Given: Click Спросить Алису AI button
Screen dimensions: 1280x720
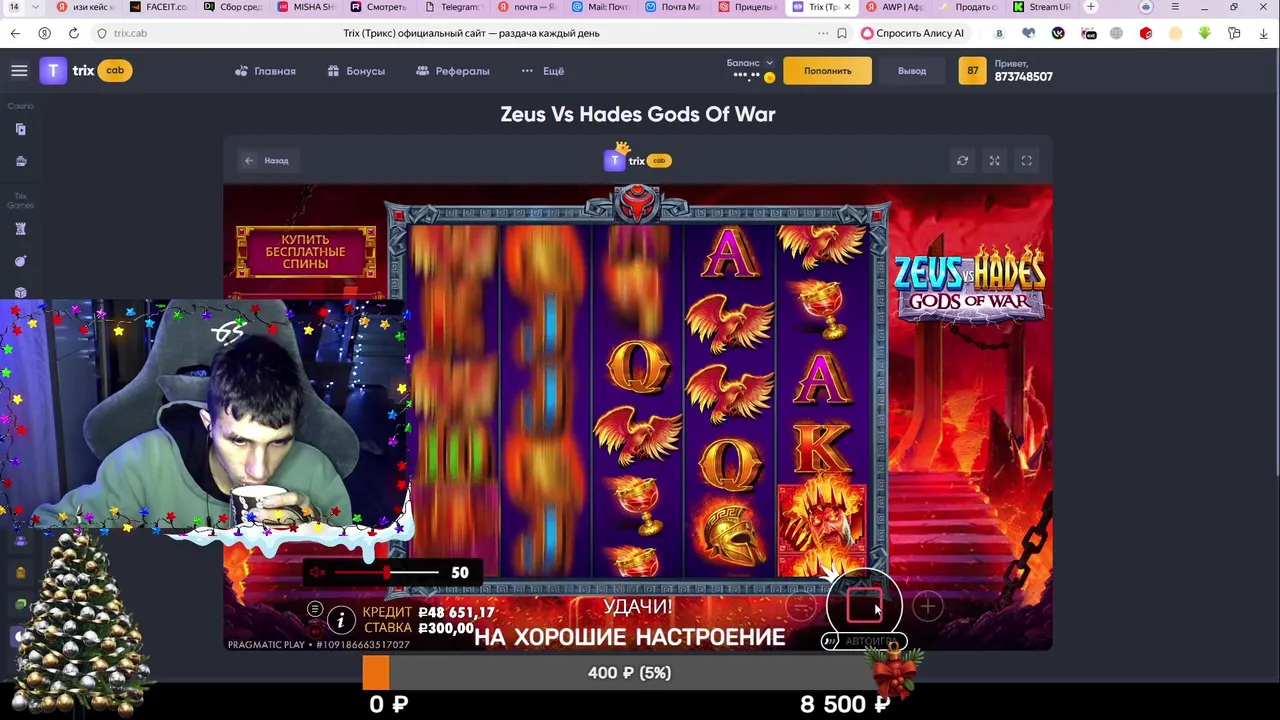Looking at the screenshot, I should 913,33.
